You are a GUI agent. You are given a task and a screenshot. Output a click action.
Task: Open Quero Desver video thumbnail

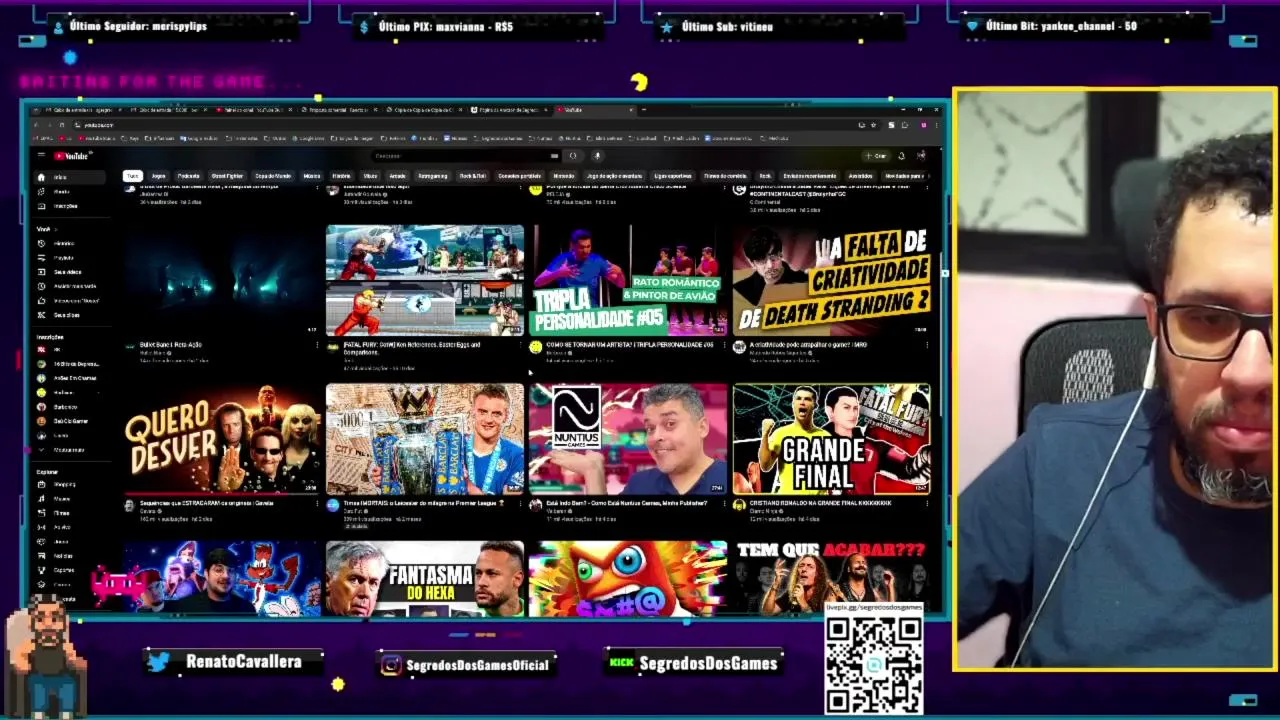point(221,439)
